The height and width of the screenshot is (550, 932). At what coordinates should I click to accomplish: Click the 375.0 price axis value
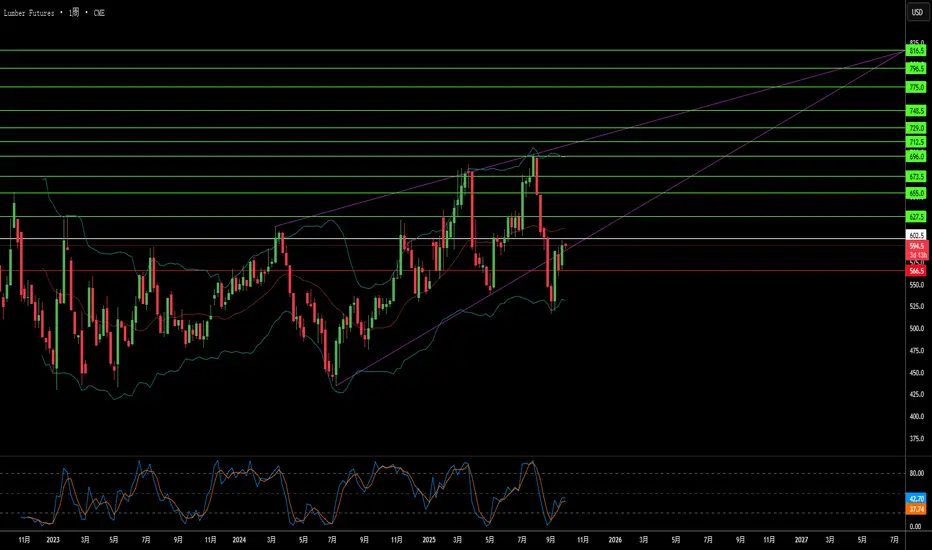coord(917,439)
